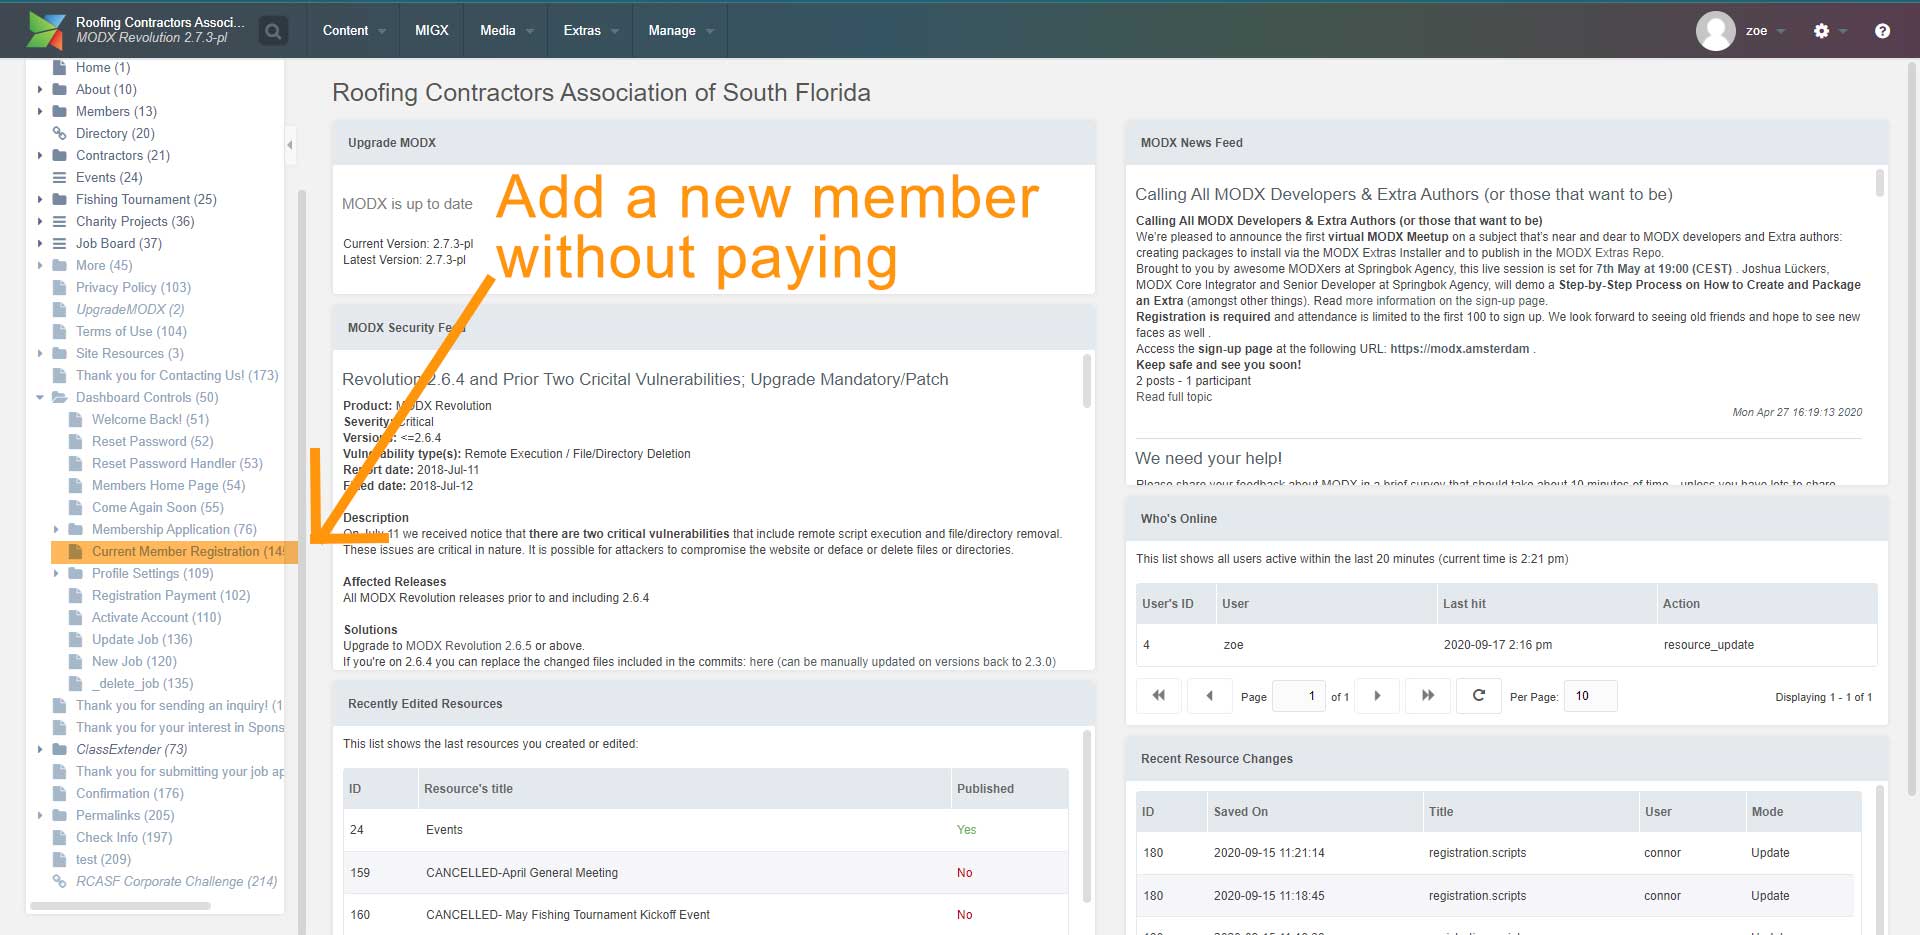Open the Reset Password Handler resource
The height and width of the screenshot is (935, 1920).
coord(177,464)
